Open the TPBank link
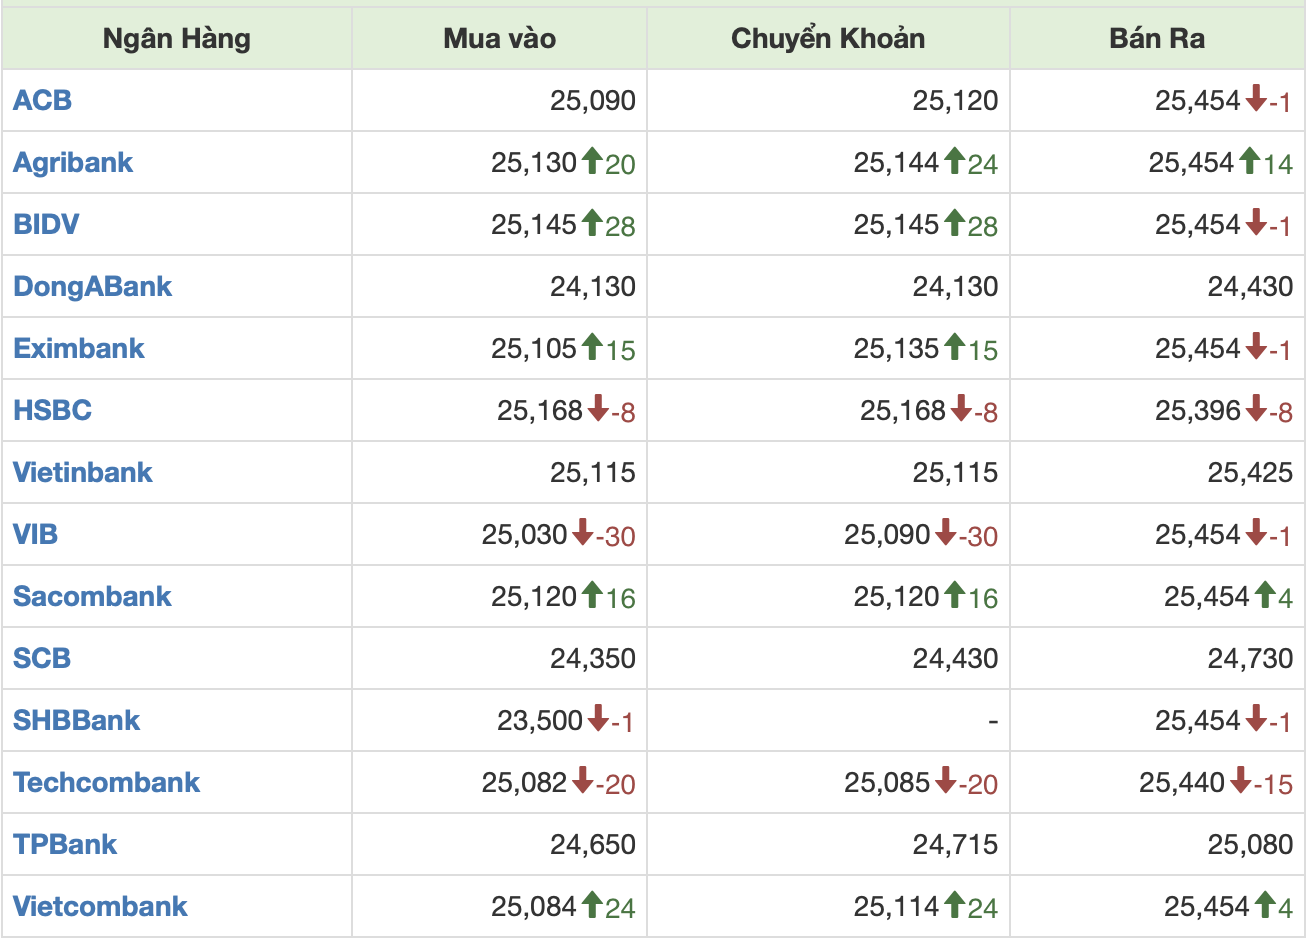 click(x=65, y=844)
